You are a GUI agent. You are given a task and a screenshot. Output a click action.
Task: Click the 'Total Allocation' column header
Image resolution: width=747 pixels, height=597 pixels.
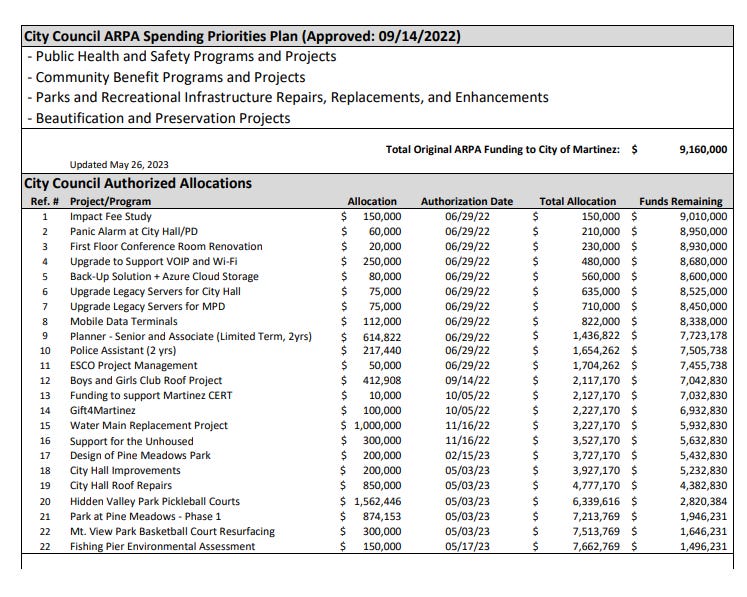(578, 202)
